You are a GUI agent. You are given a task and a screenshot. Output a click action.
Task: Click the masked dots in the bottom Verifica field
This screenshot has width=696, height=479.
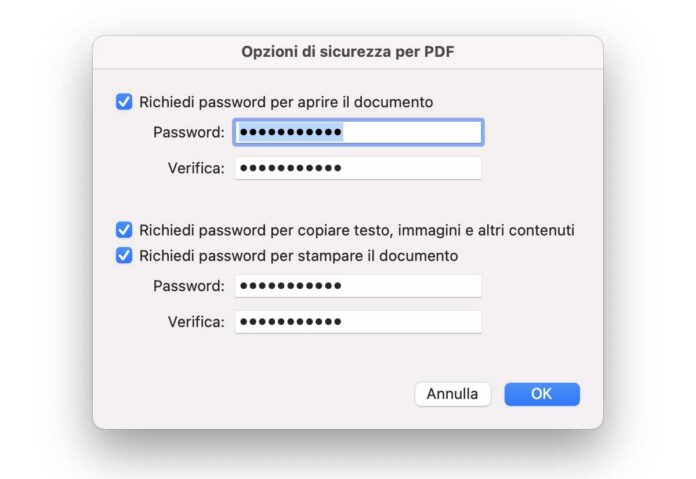coord(291,322)
